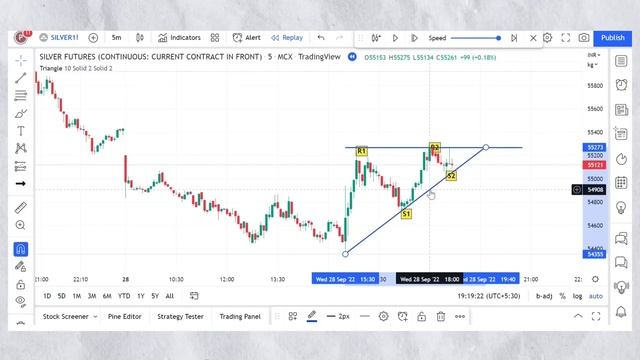This screenshot has width=640, height=360.
Task: Open indicator templates grid icon
Action: 215,38
